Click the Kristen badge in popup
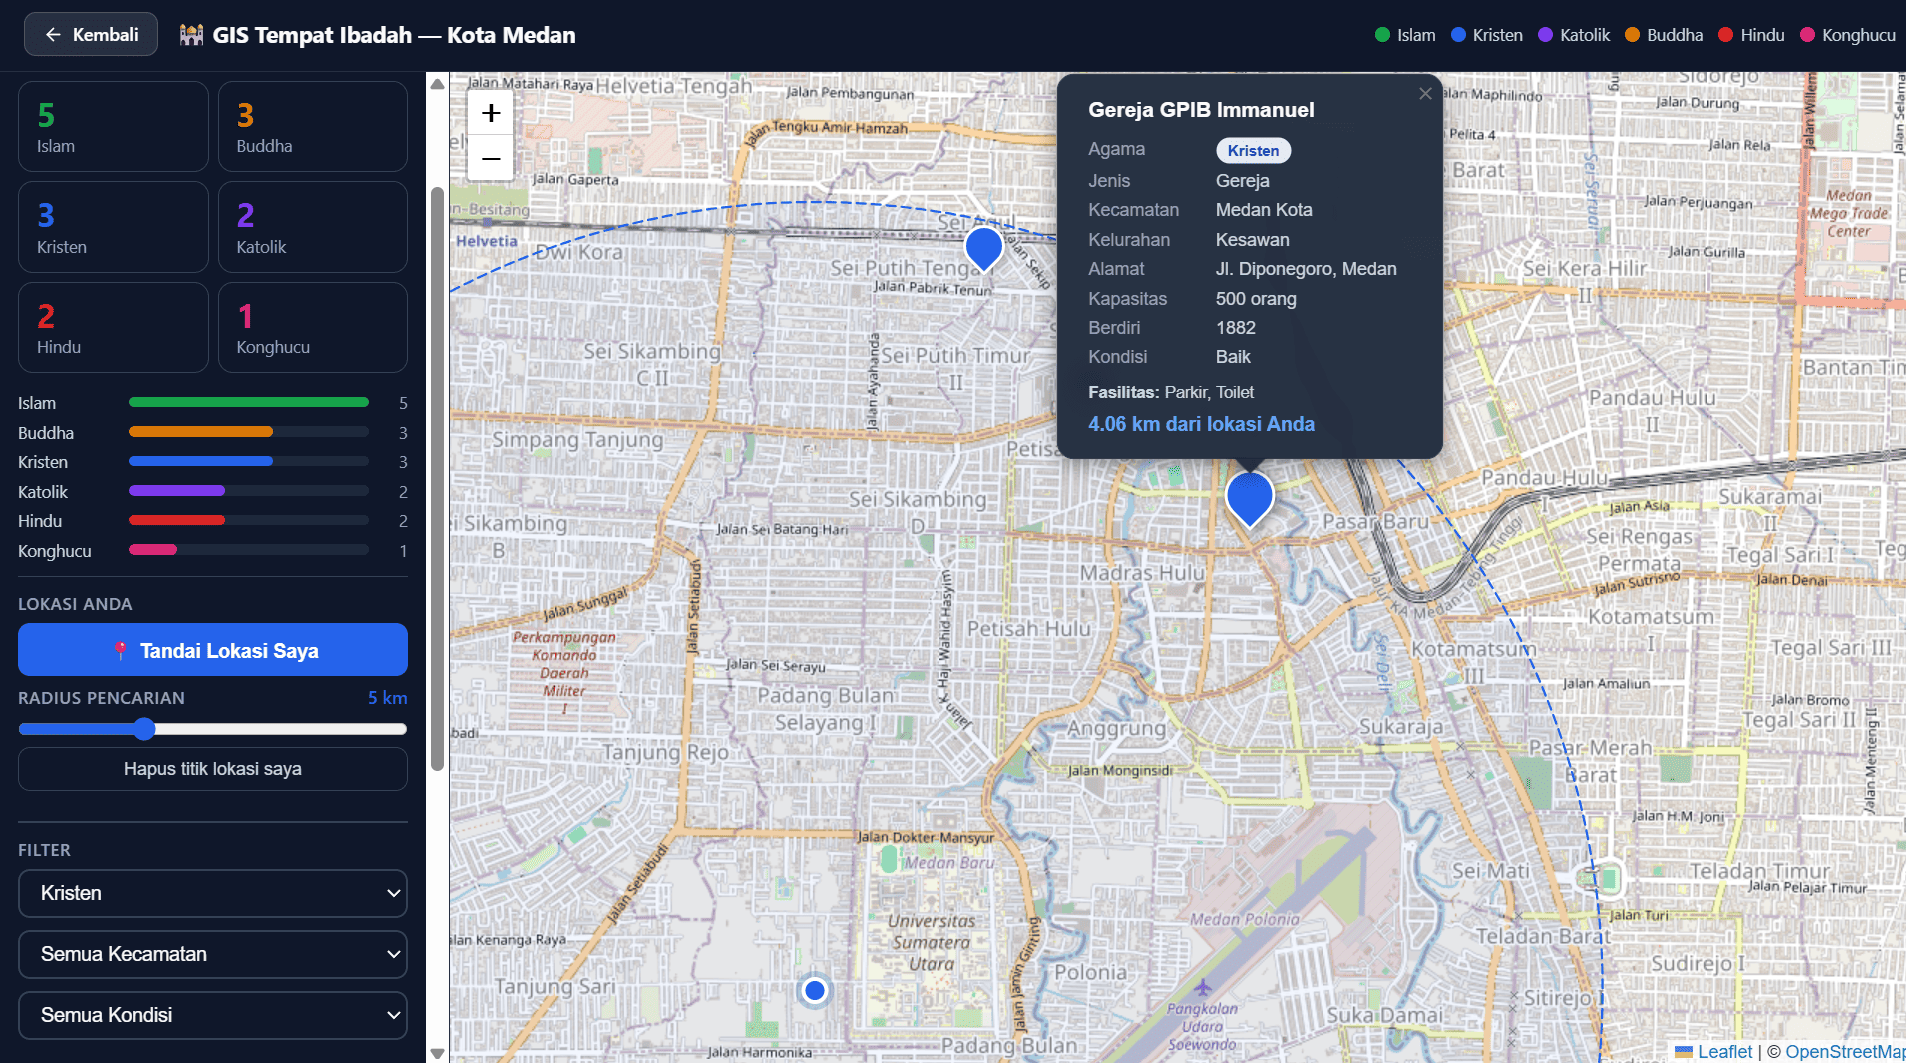This screenshot has height=1063, width=1906. 1253,151
